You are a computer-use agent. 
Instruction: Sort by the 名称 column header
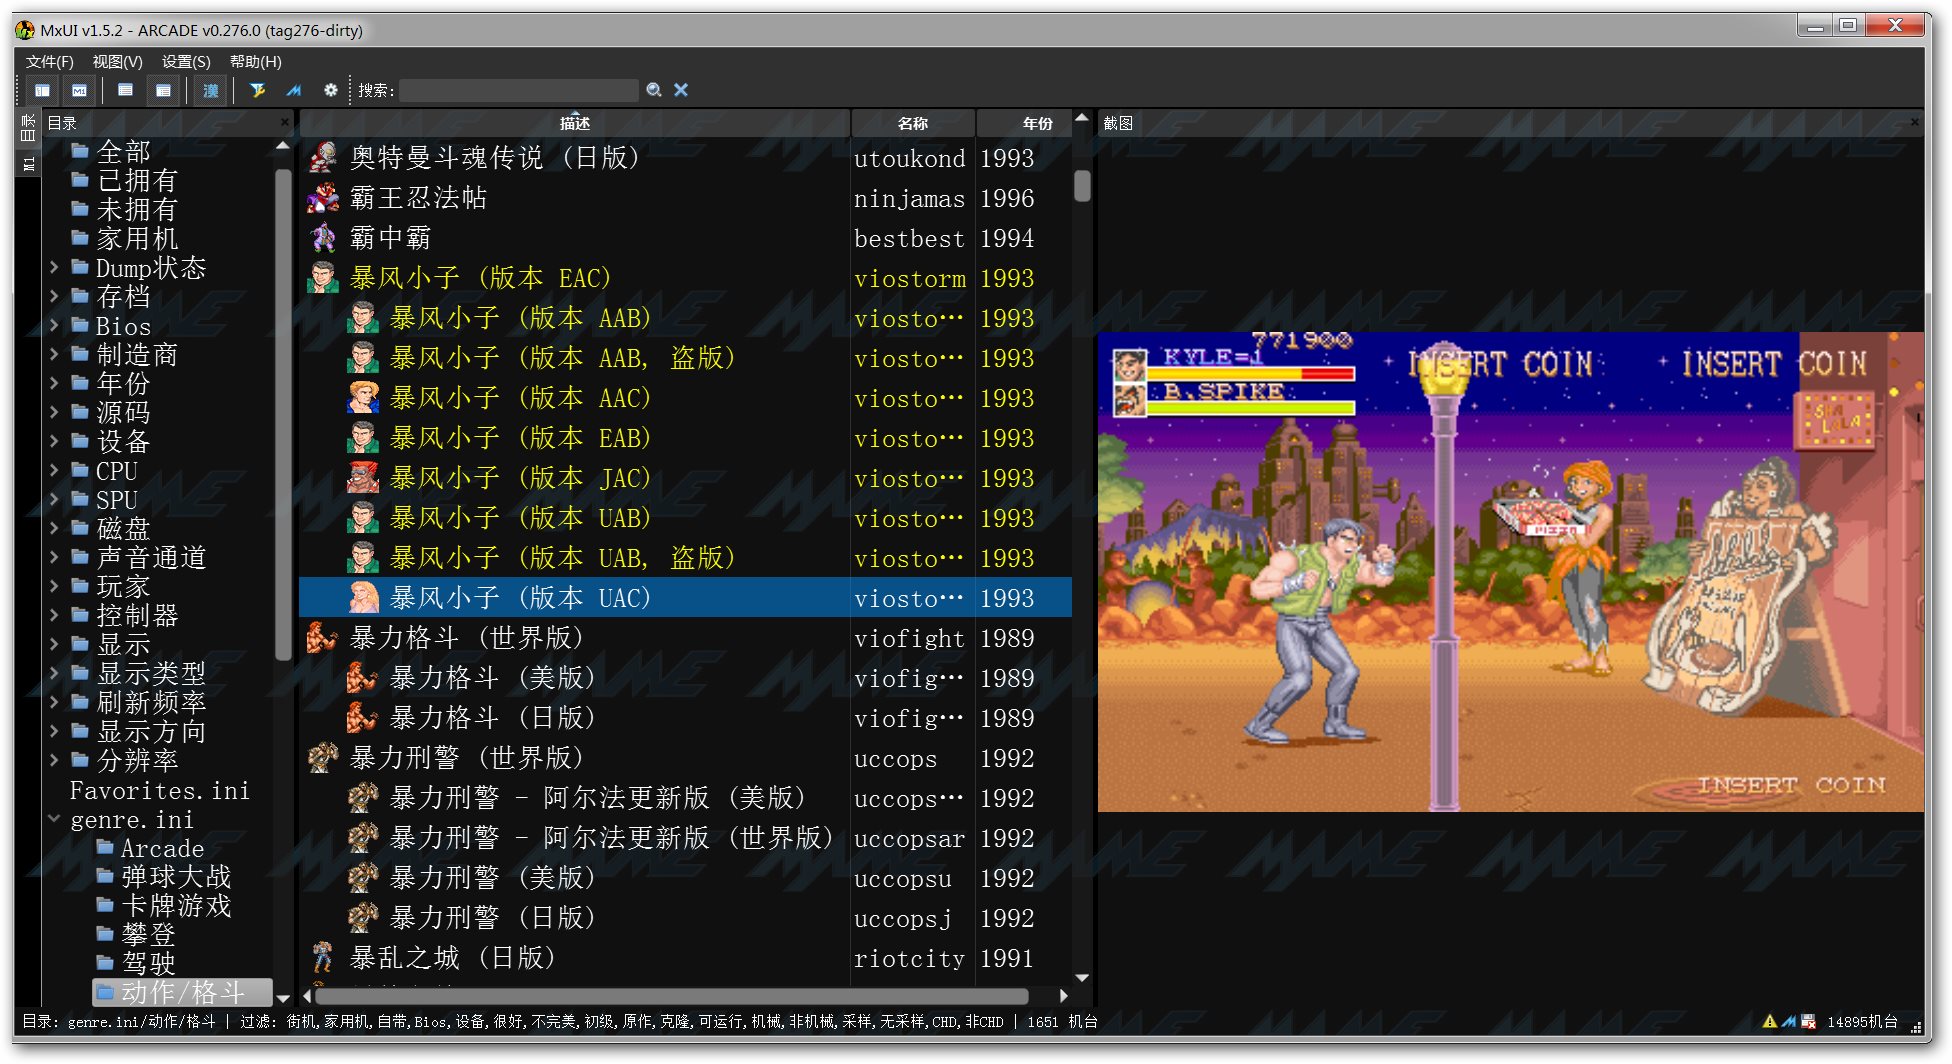[x=913, y=123]
